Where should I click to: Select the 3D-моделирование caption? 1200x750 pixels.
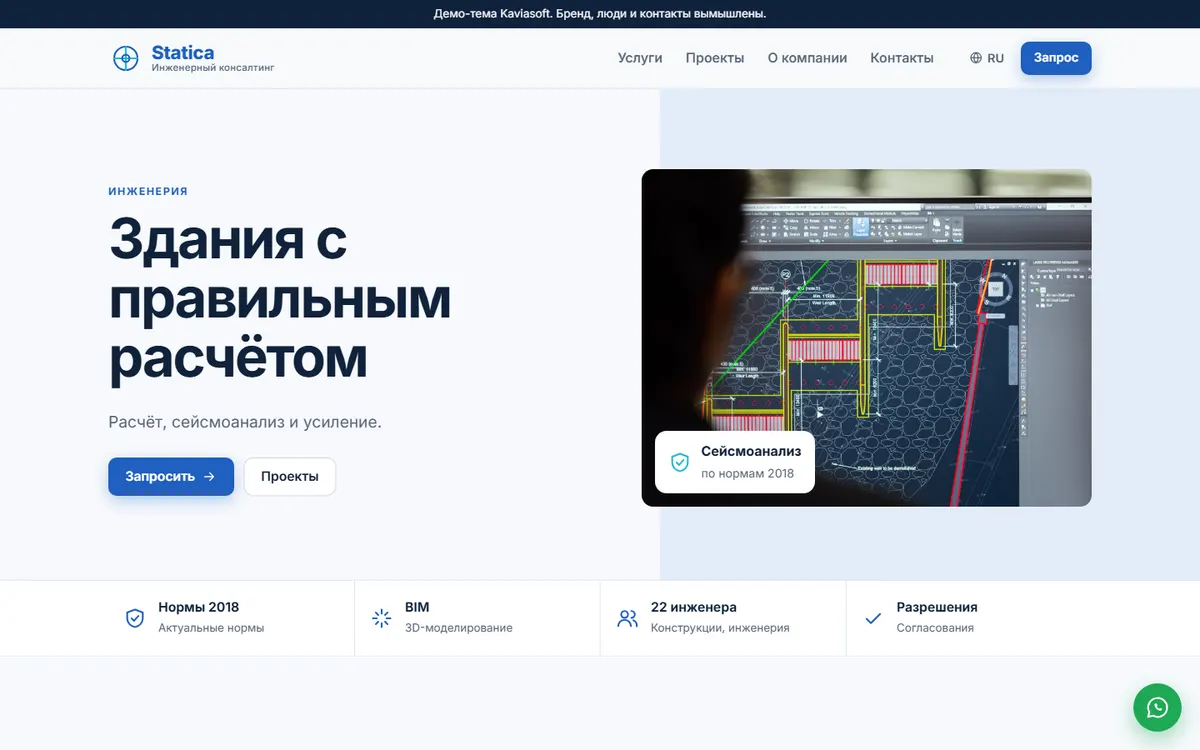[x=459, y=628]
